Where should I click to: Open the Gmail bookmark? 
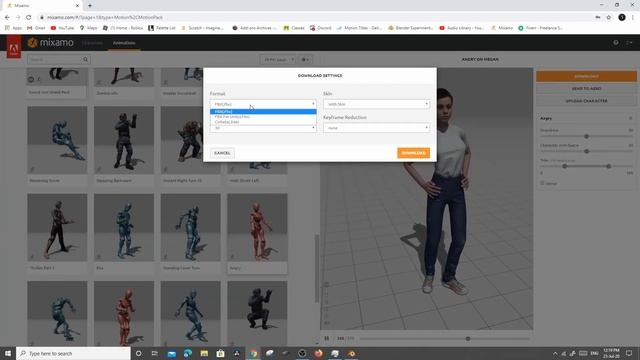coord(36,28)
